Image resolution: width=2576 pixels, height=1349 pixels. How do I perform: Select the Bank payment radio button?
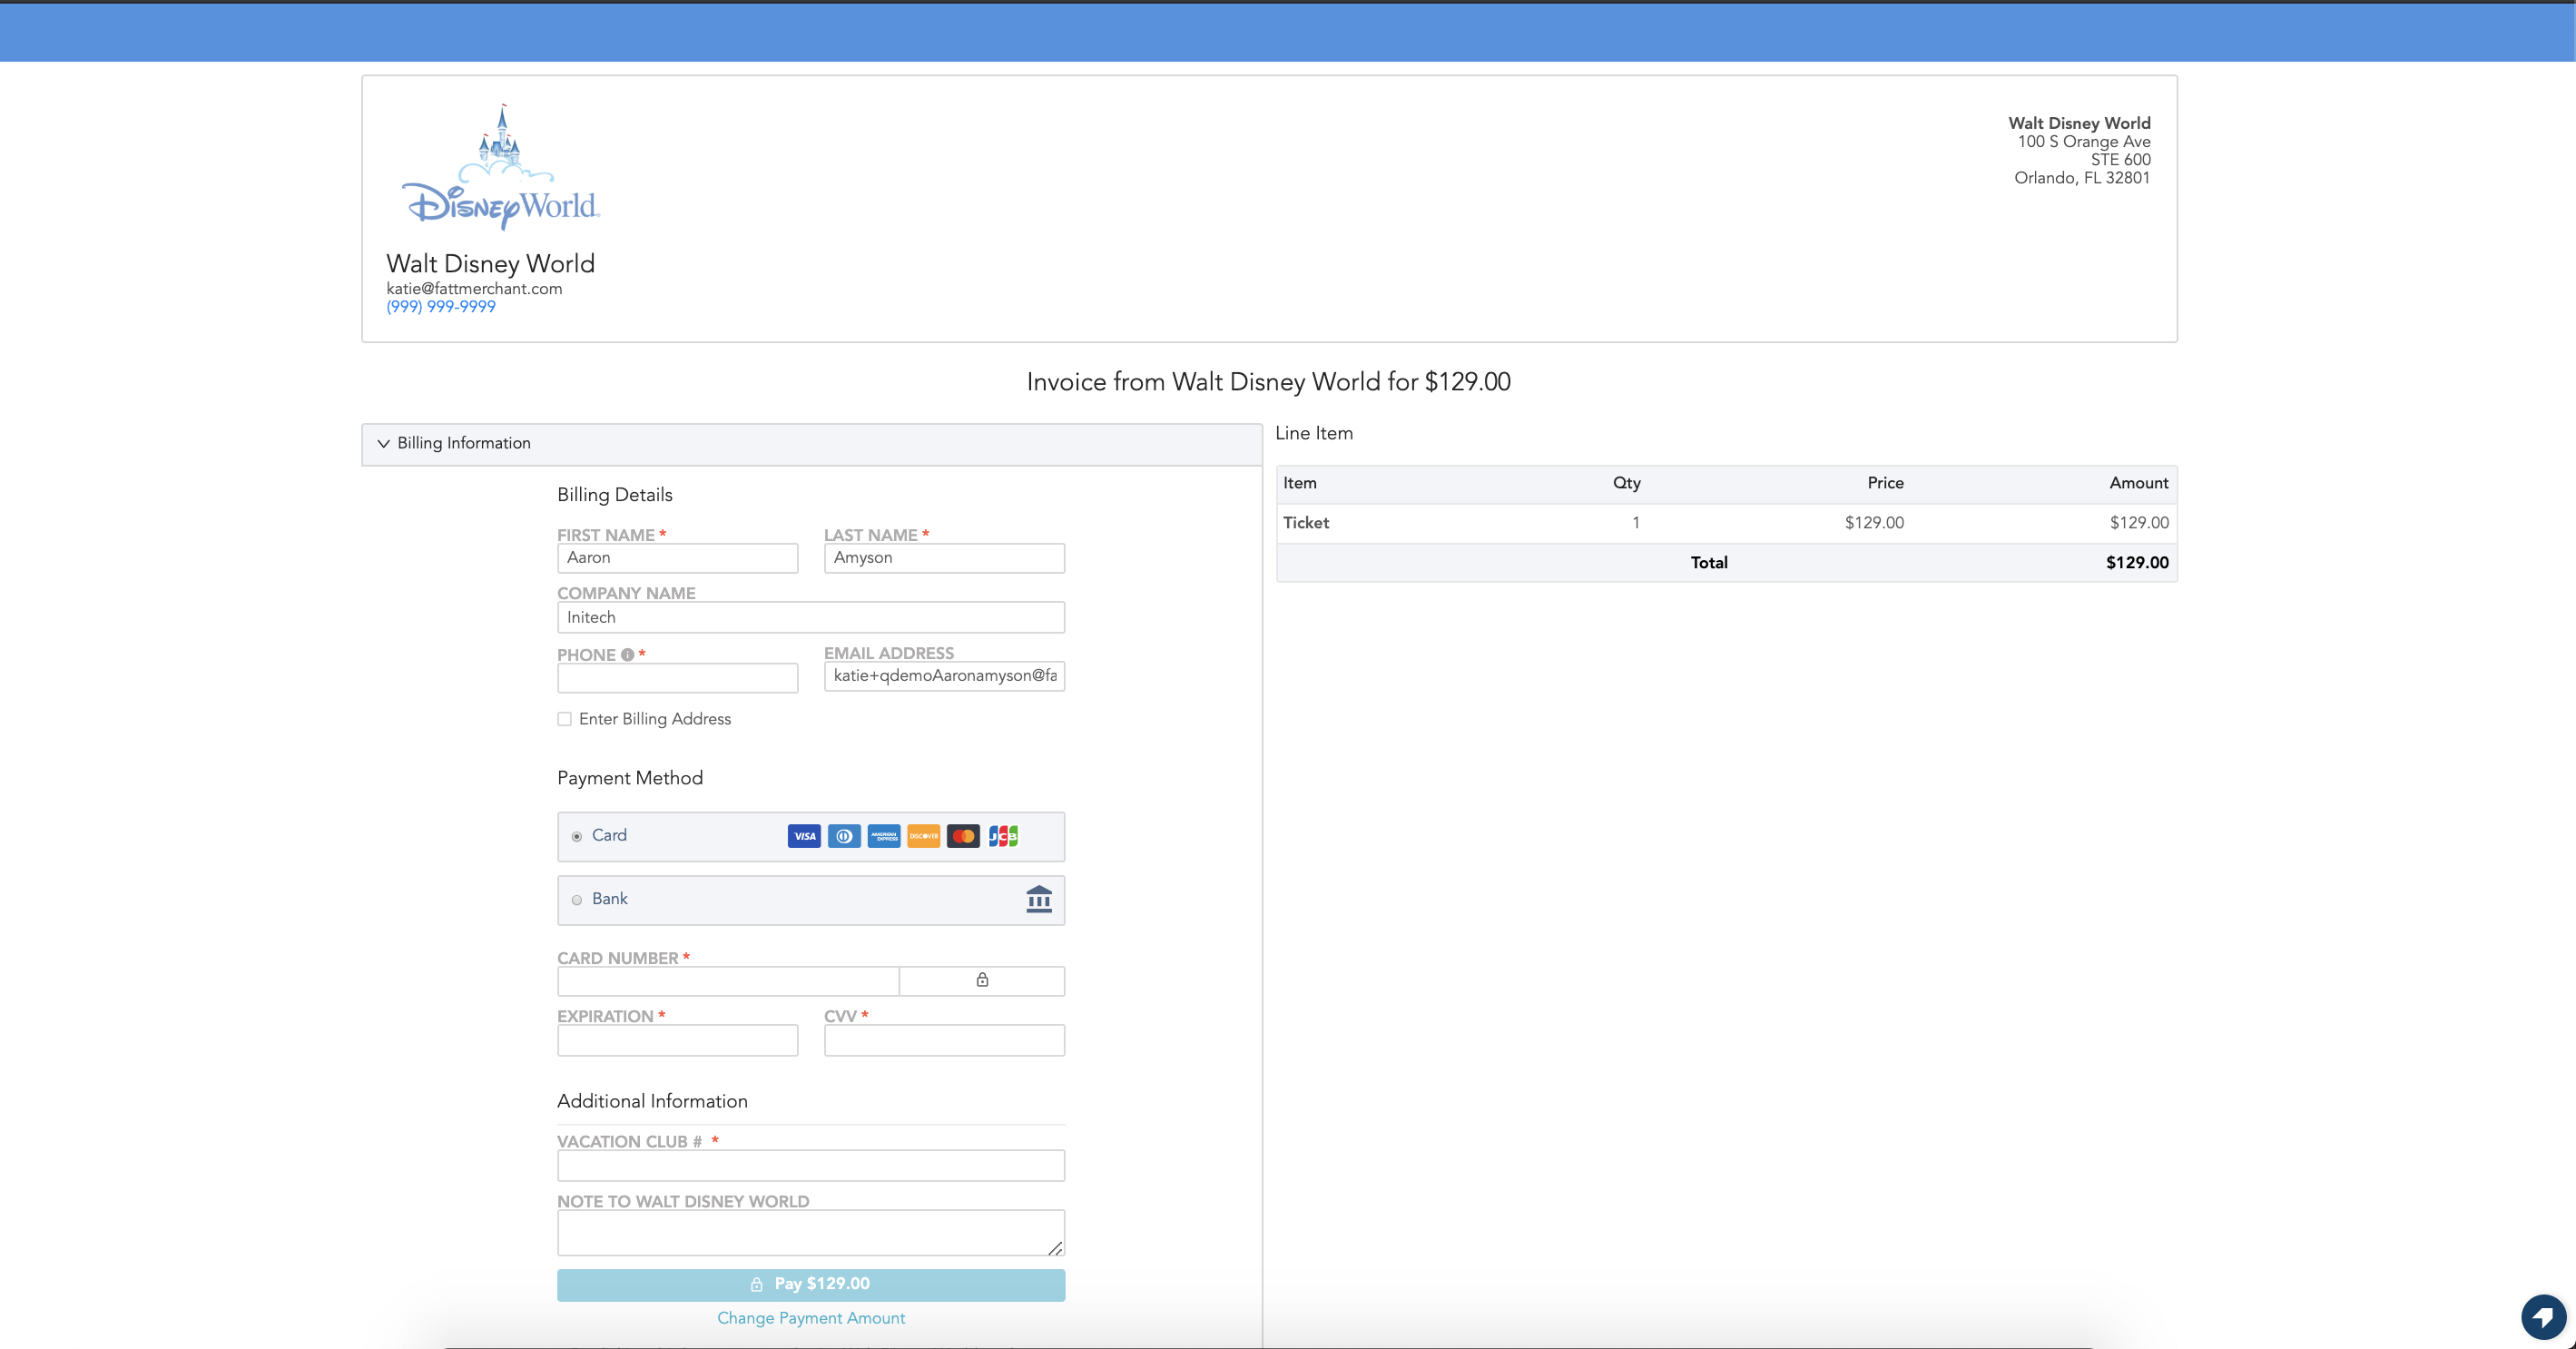point(577,900)
